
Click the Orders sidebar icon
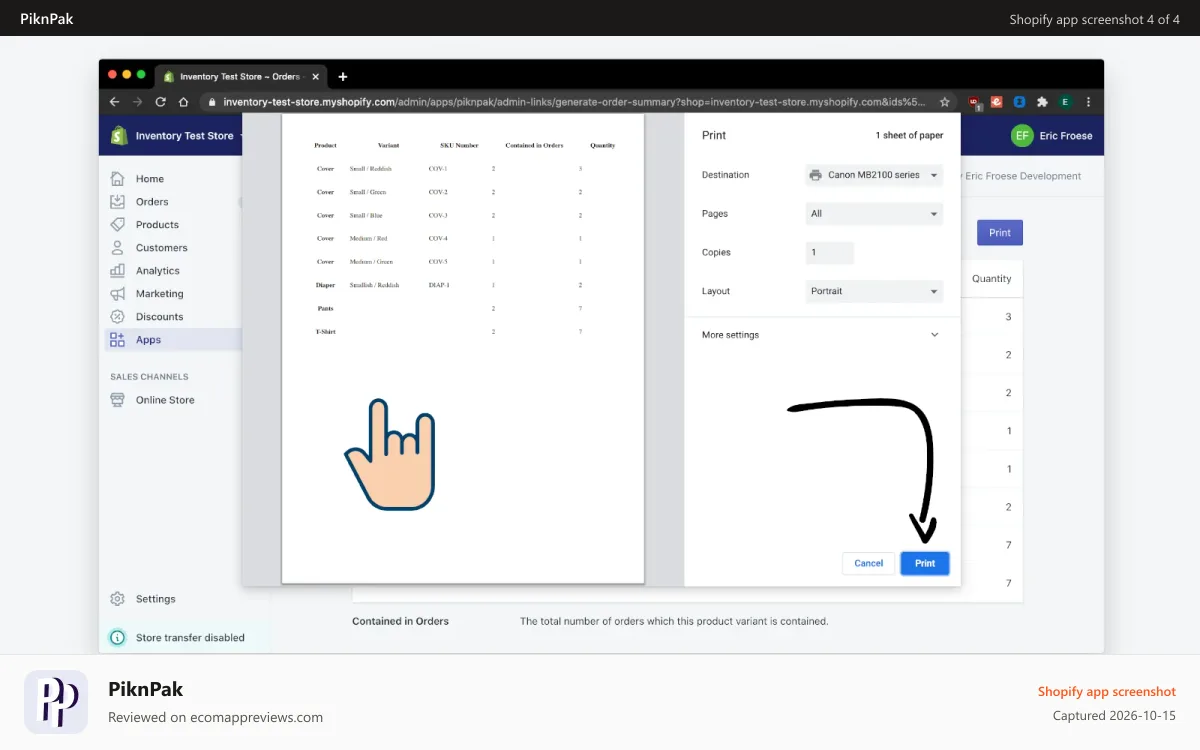pyautogui.click(x=117, y=201)
